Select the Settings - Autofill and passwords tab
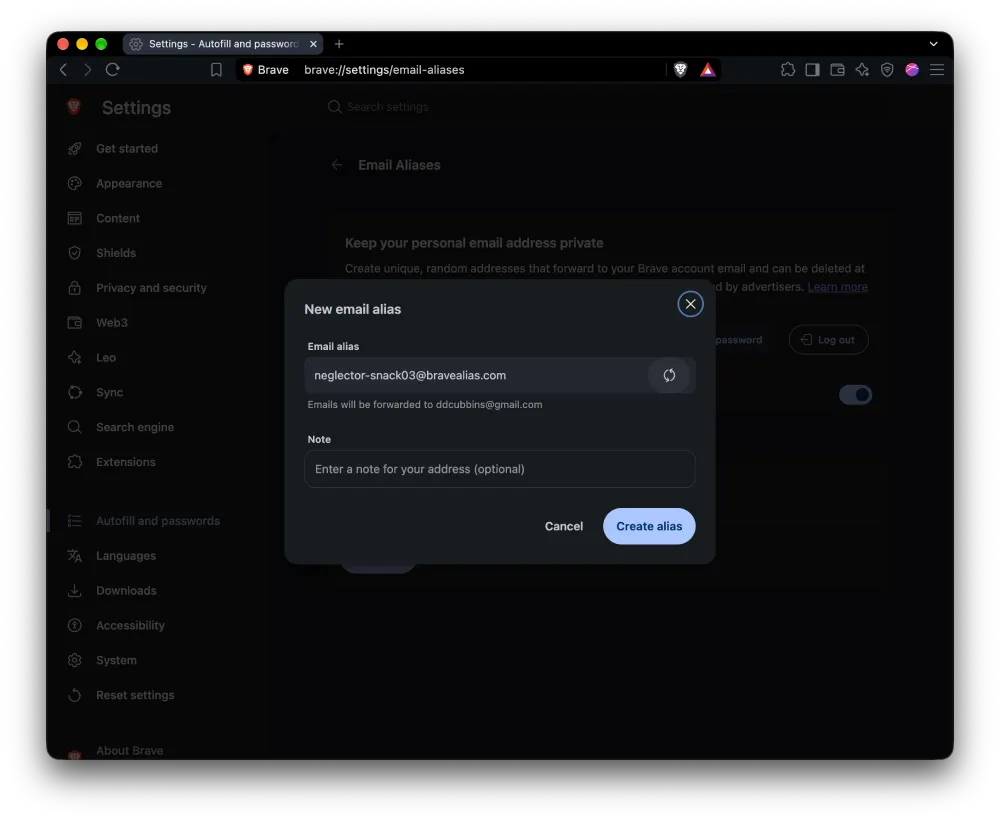This screenshot has width=1000, height=821. coord(223,44)
